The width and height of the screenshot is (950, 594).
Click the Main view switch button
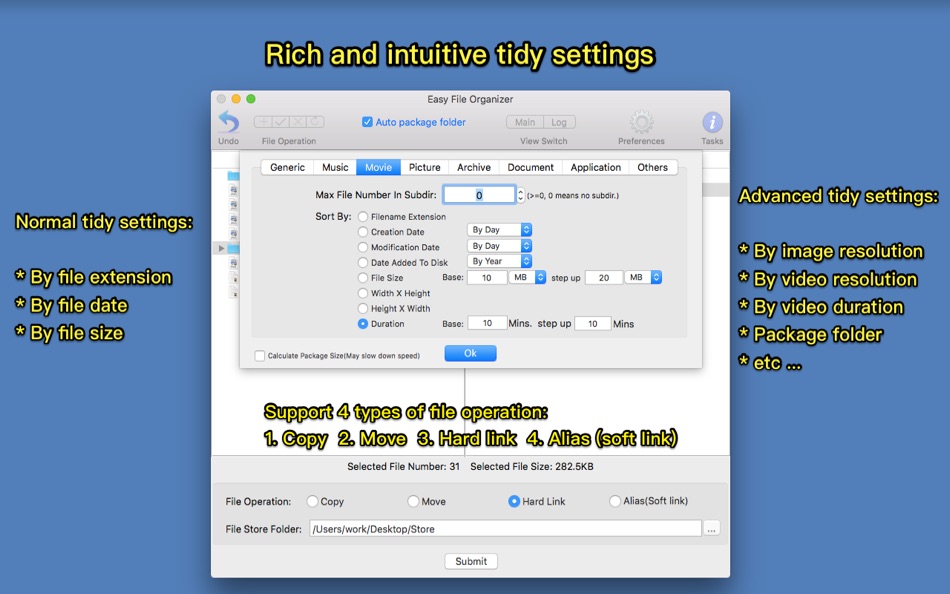click(525, 122)
